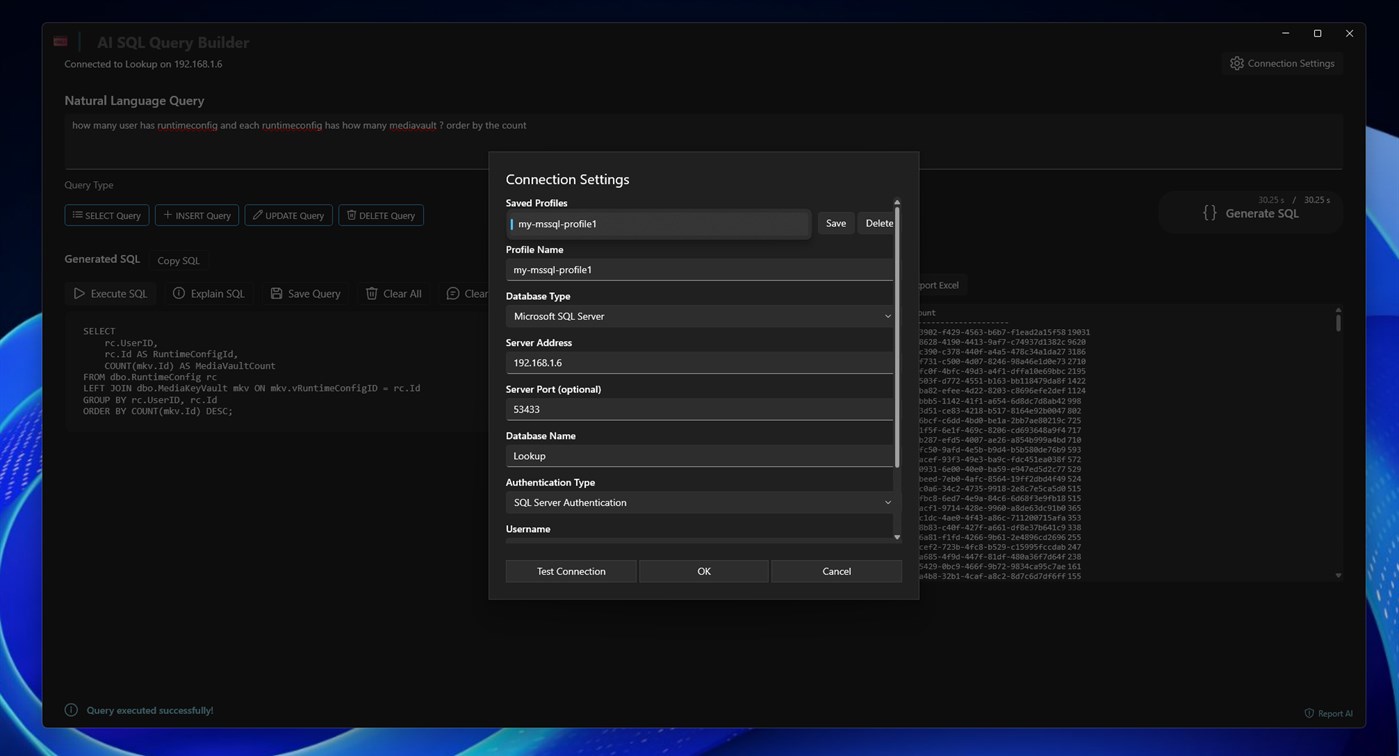The image size is (1399, 756).
Task: Click the dialog's scroll-down arrow
Action: pyautogui.click(x=897, y=537)
